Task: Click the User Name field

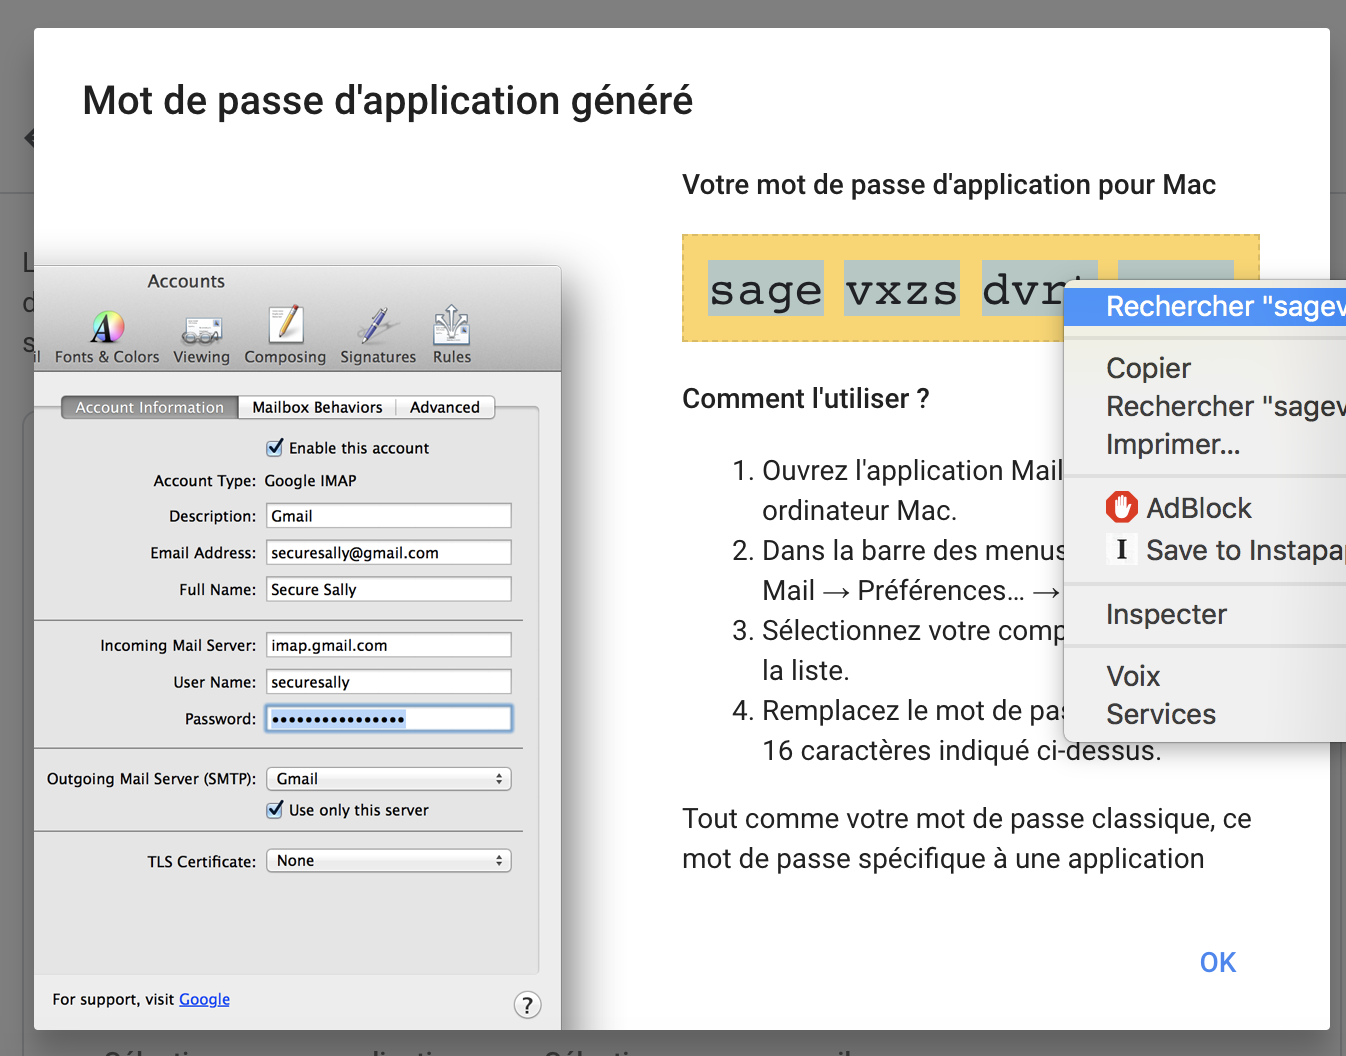Action: tap(389, 682)
